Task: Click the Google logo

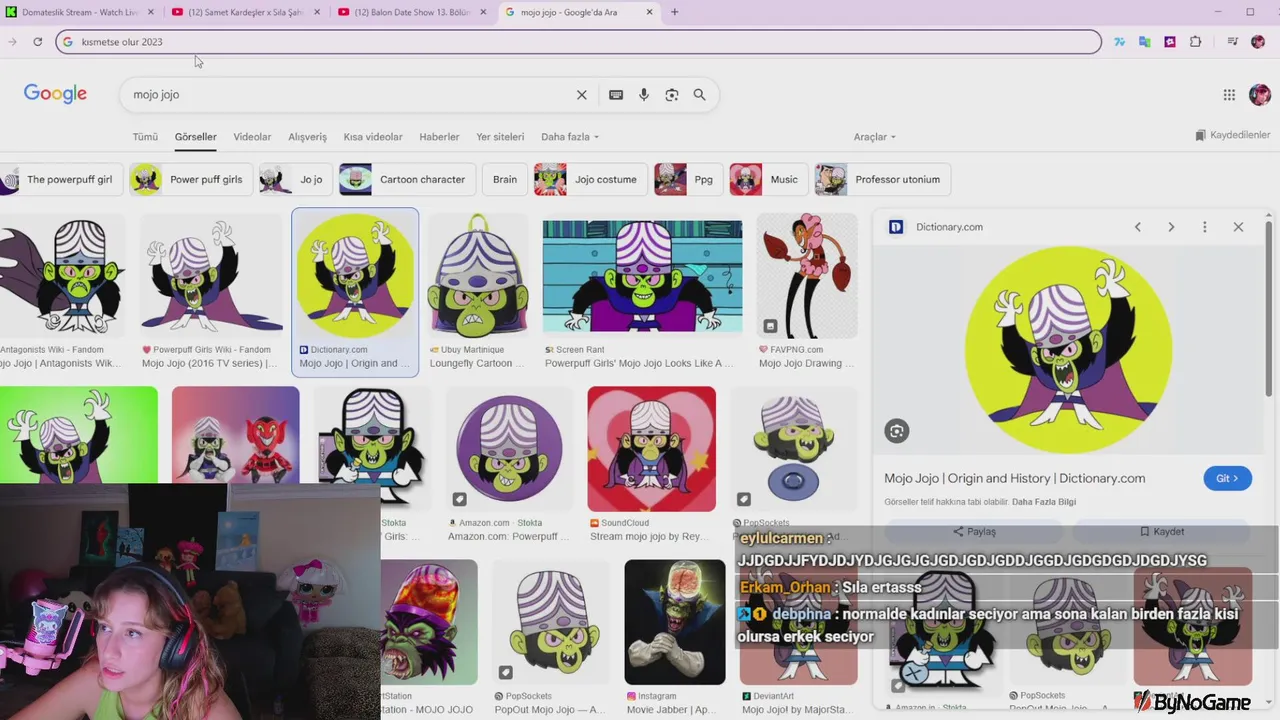Action: [x=55, y=93]
